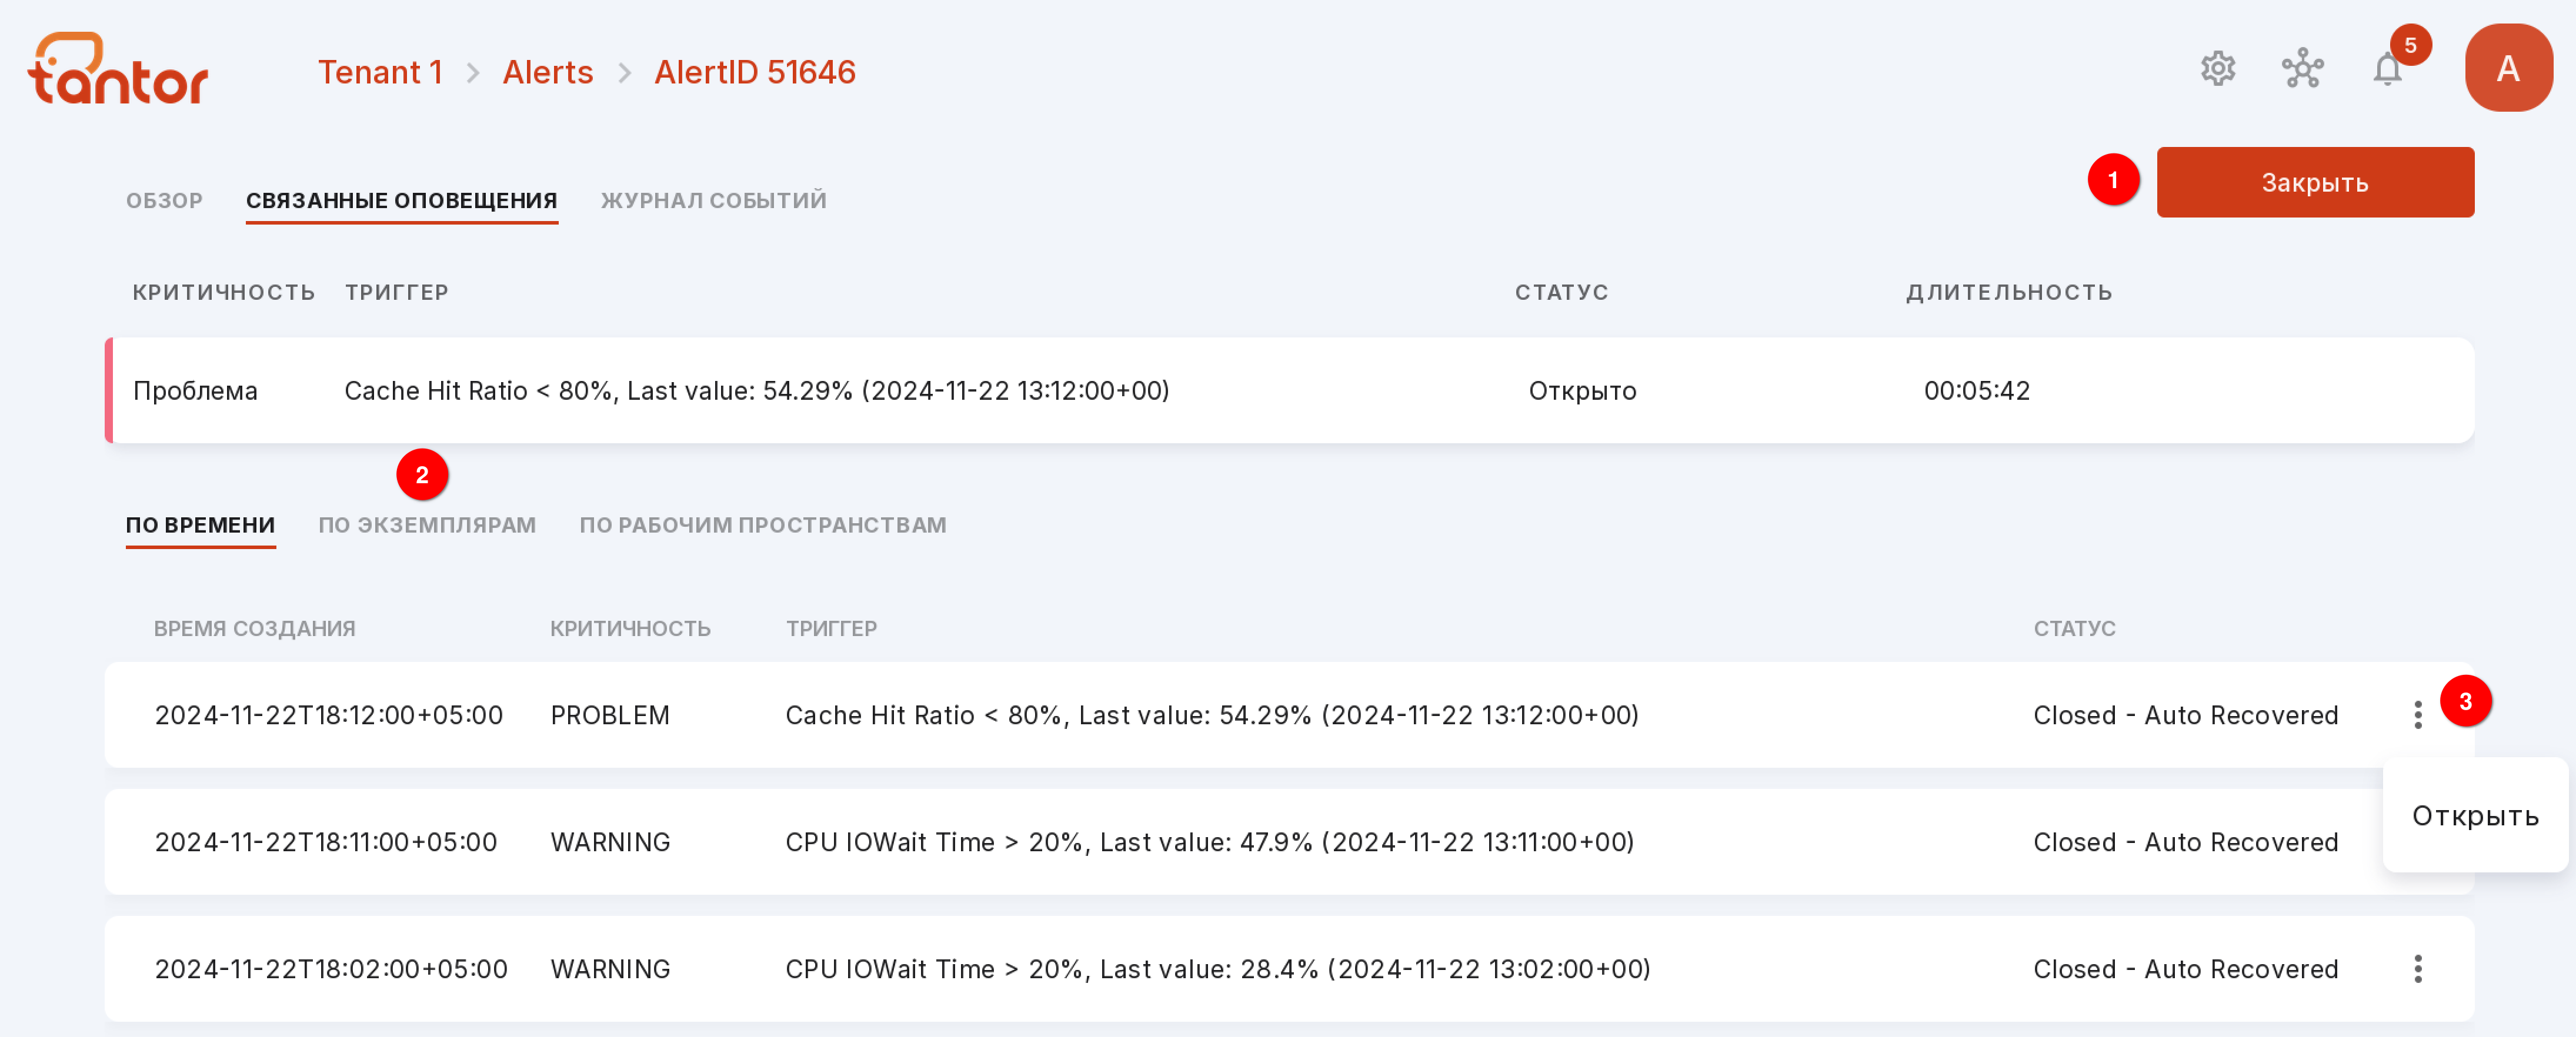
Task: Select the ПО ВРЕМЕНИ tab
Action: click(200, 525)
